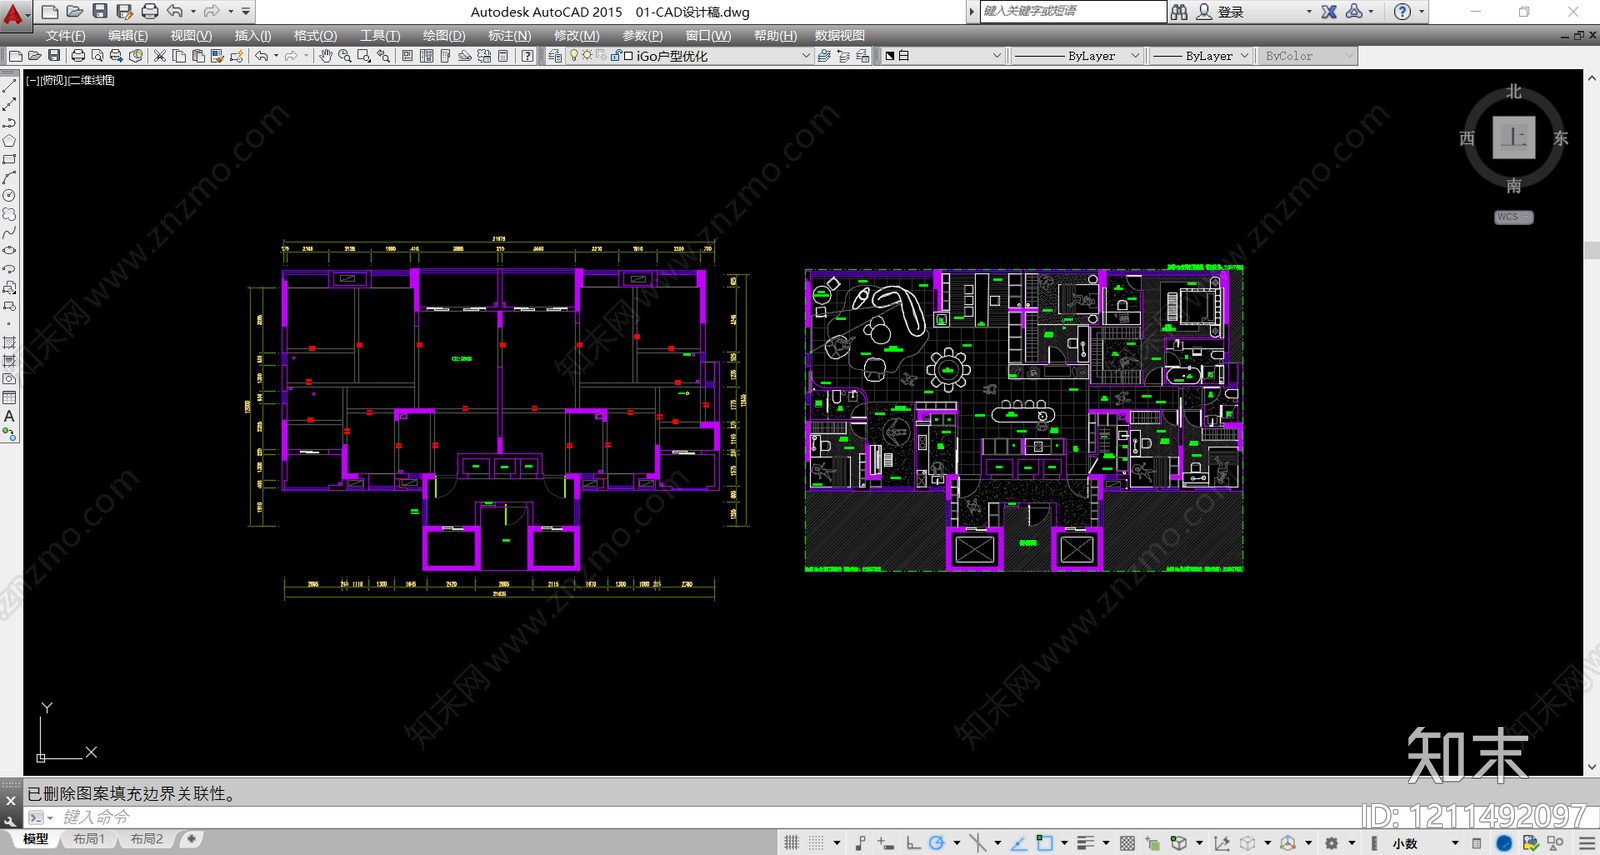The image size is (1600, 855).
Task: Open Autodesk Exchange Apps (X) icon
Action: 1329,12
